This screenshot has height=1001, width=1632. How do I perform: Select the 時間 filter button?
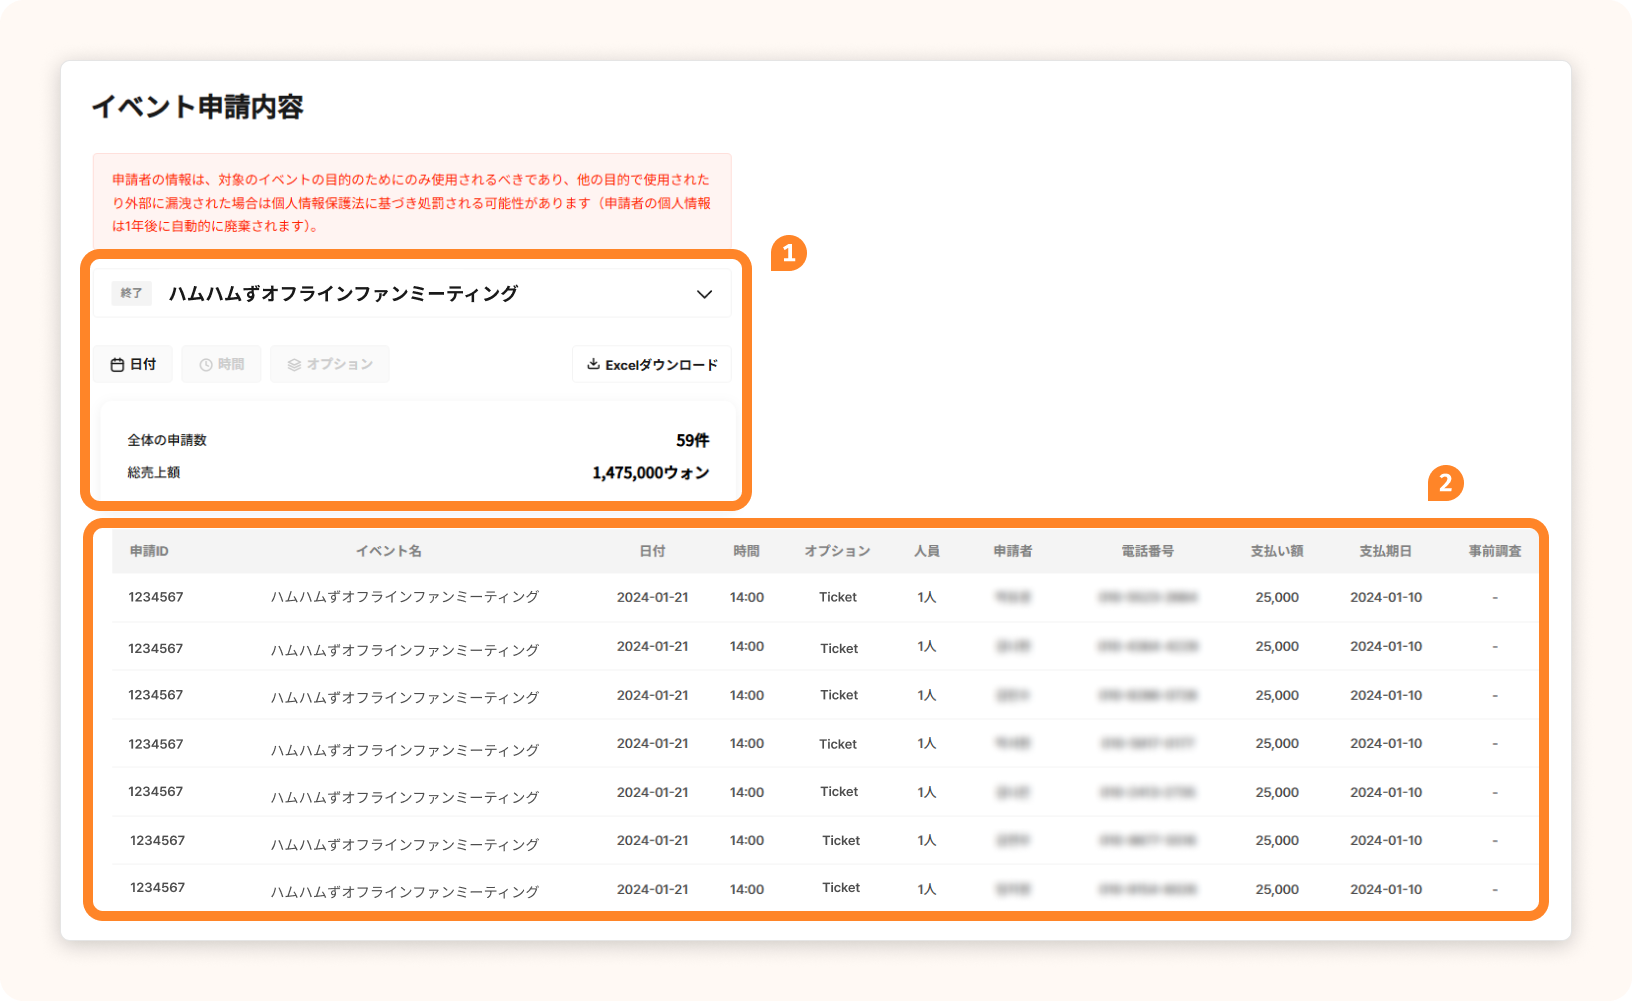click(x=222, y=365)
